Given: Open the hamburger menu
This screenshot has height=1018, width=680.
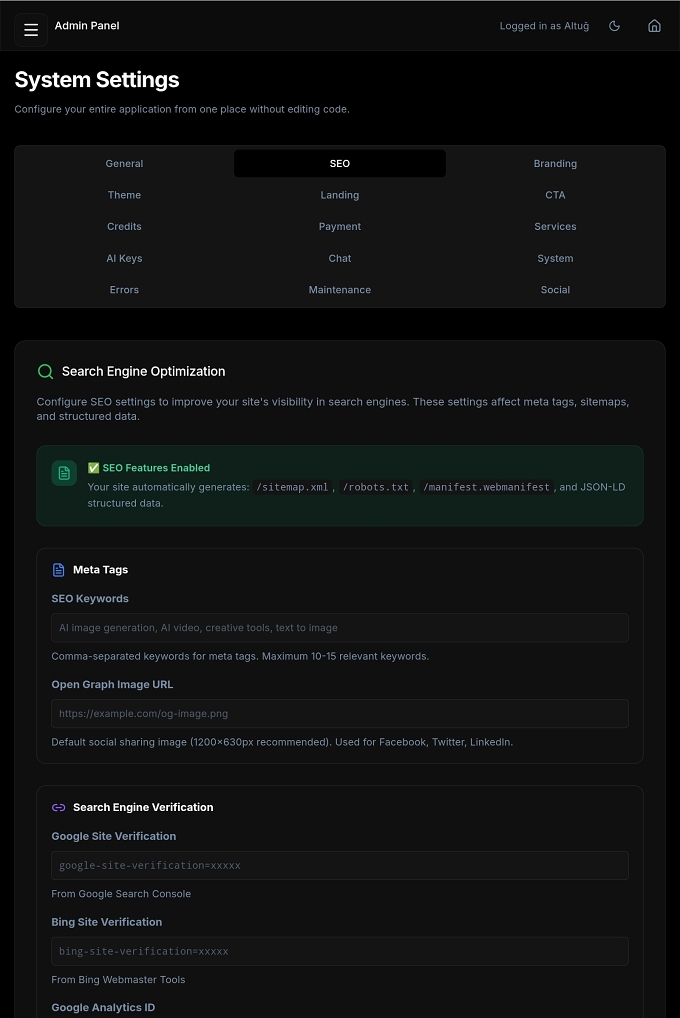Looking at the screenshot, I should click(31, 30).
